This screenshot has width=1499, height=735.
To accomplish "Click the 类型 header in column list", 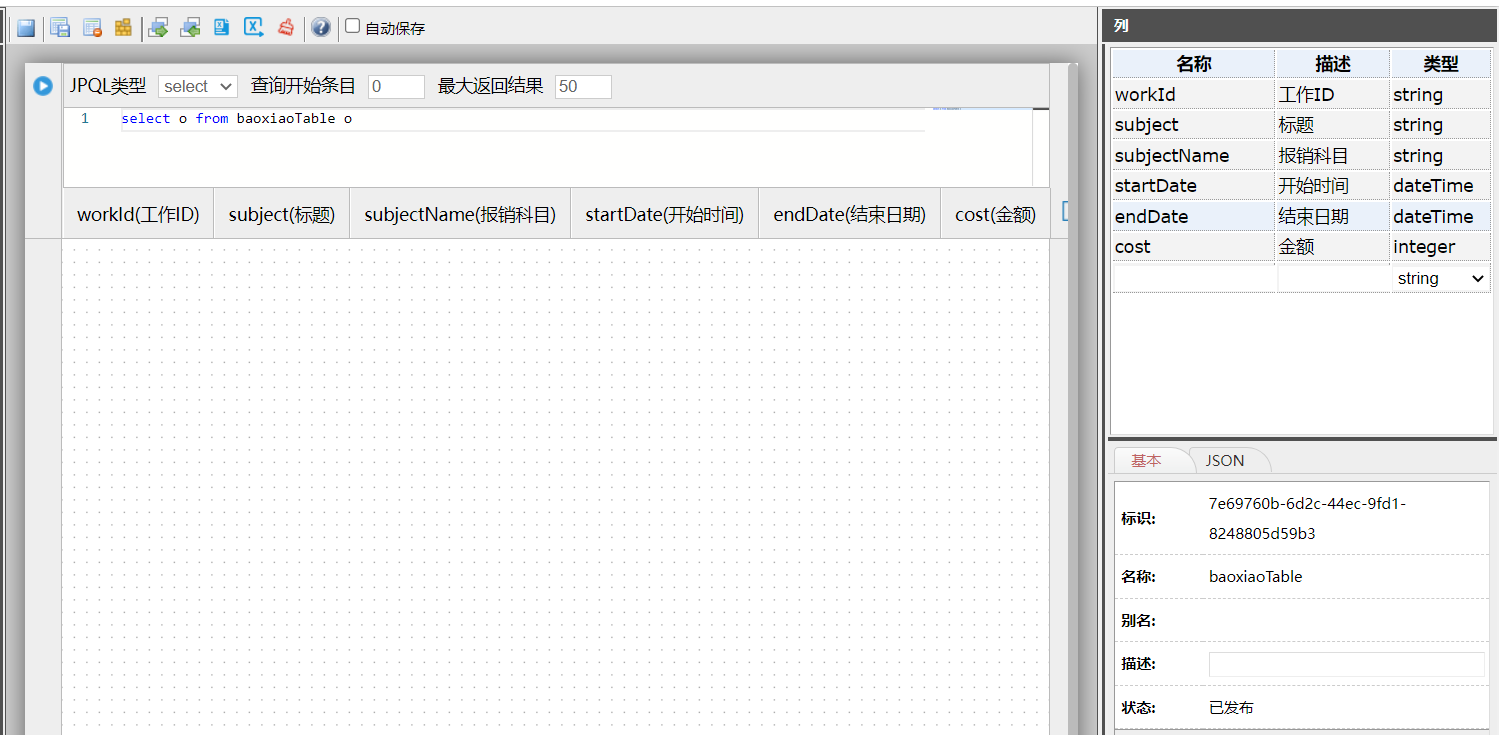I will pos(1441,64).
